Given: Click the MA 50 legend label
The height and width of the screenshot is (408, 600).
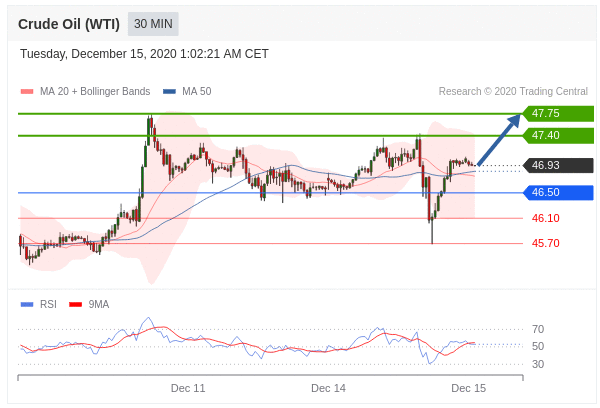Looking at the screenshot, I should point(197,91).
